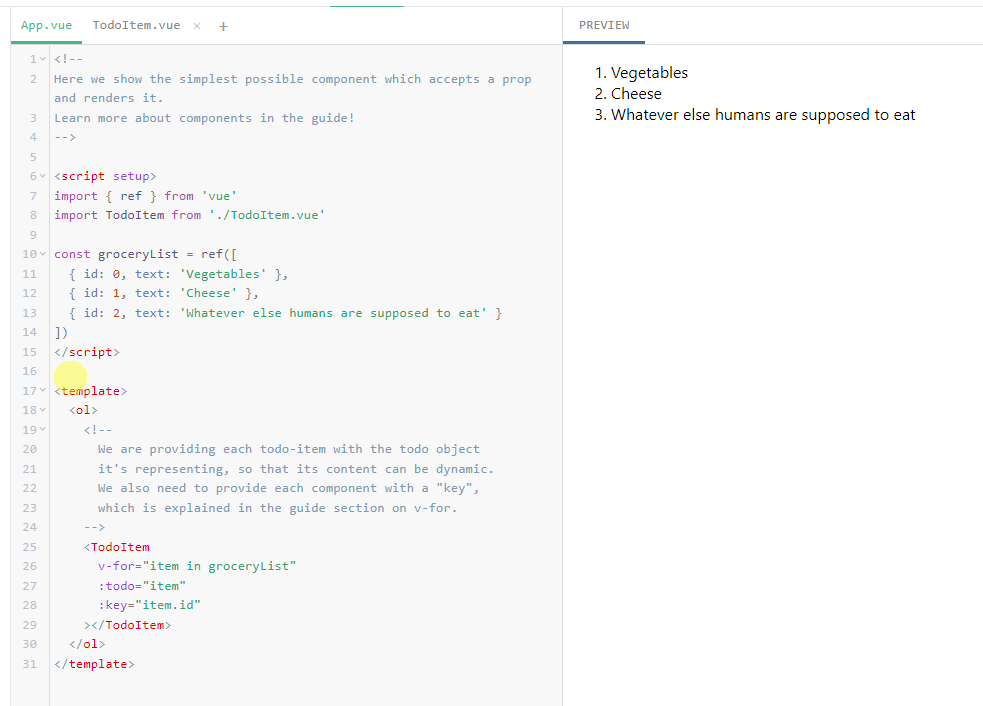983x706 pixels.
Task: Fold the template block at line 17
Action: point(43,391)
